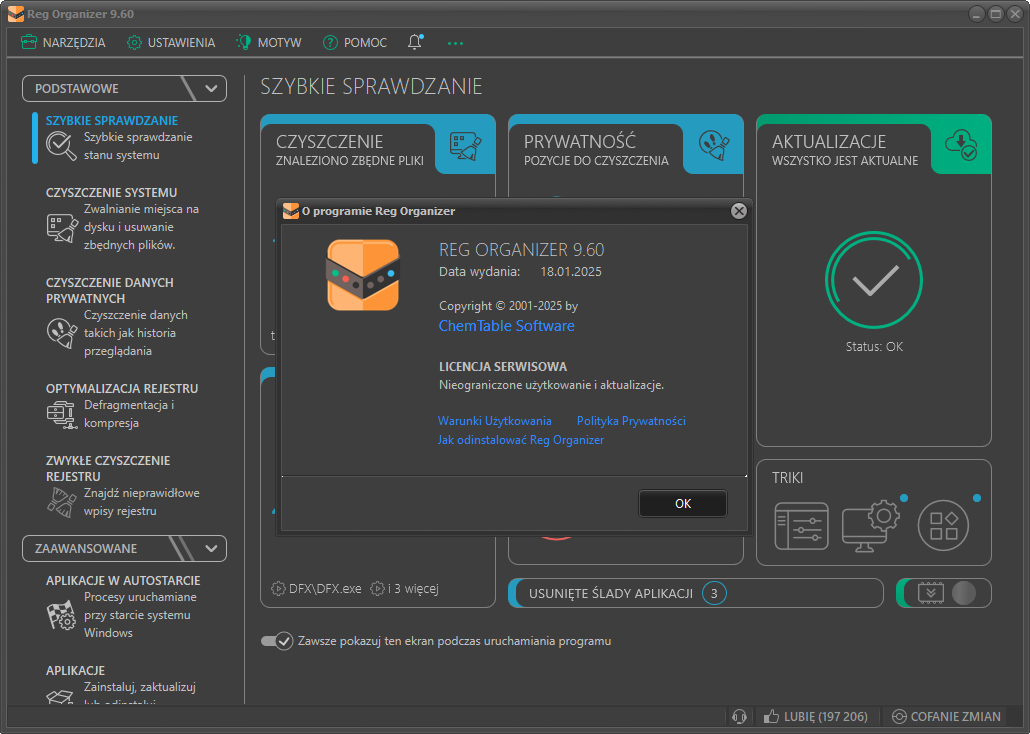Click the Reg Organizer title bar app icon
This screenshot has height=734, width=1030.
pos(16,14)
